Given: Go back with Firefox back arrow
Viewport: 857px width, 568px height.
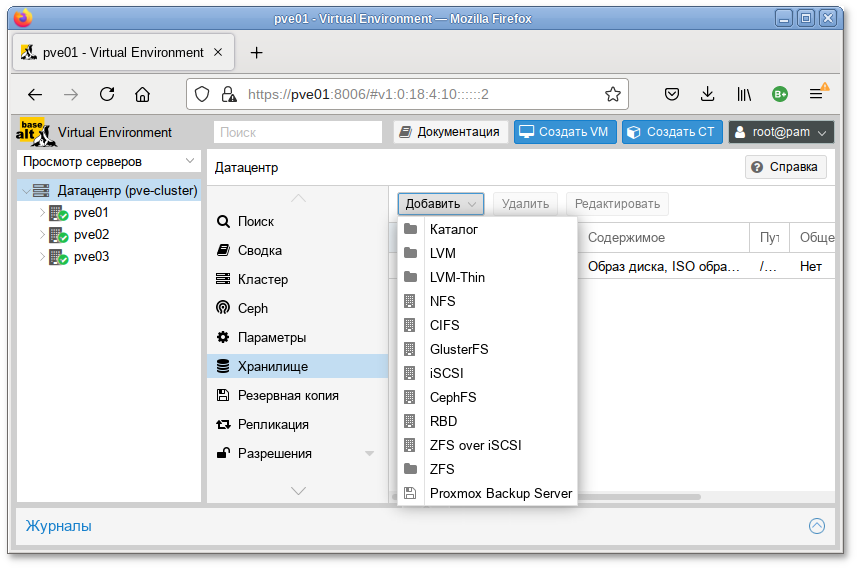Looking at the screenshot, I should [x=35, y=95].
